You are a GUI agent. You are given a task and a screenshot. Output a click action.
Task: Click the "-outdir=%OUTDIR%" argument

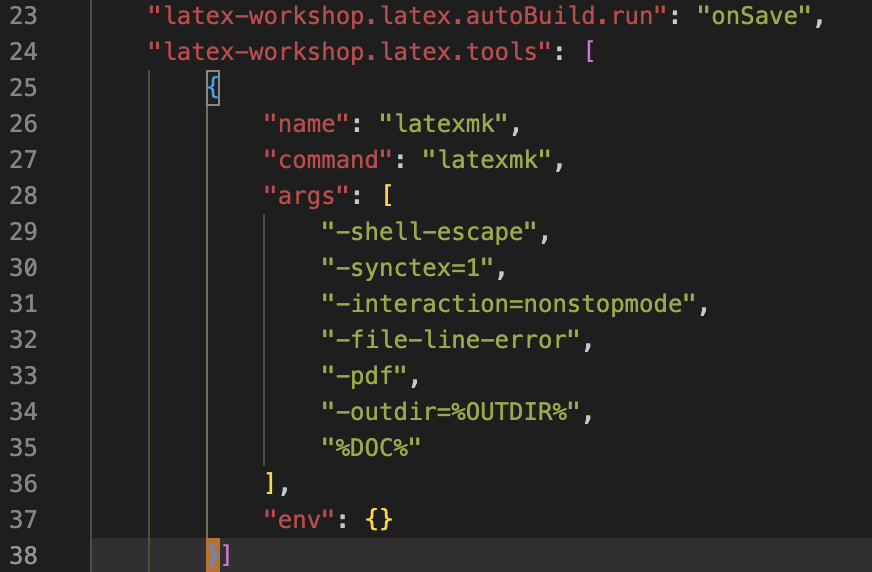[x=450, y=412]
